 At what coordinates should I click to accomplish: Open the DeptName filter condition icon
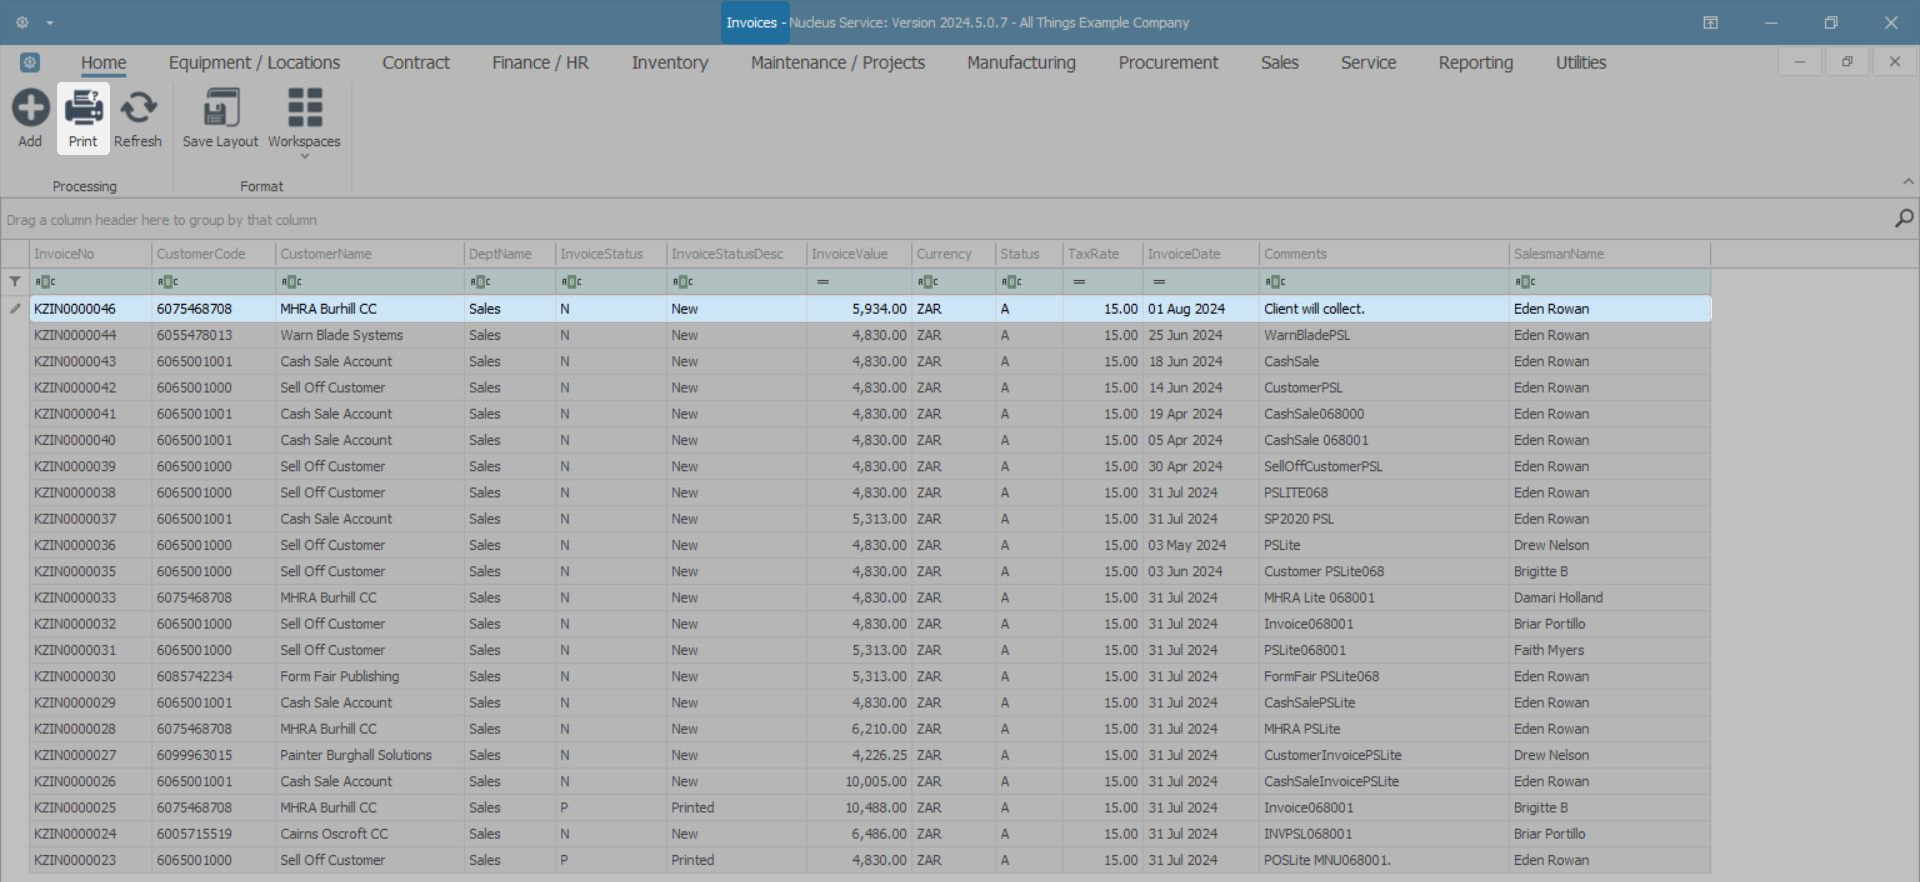(480, 282)
